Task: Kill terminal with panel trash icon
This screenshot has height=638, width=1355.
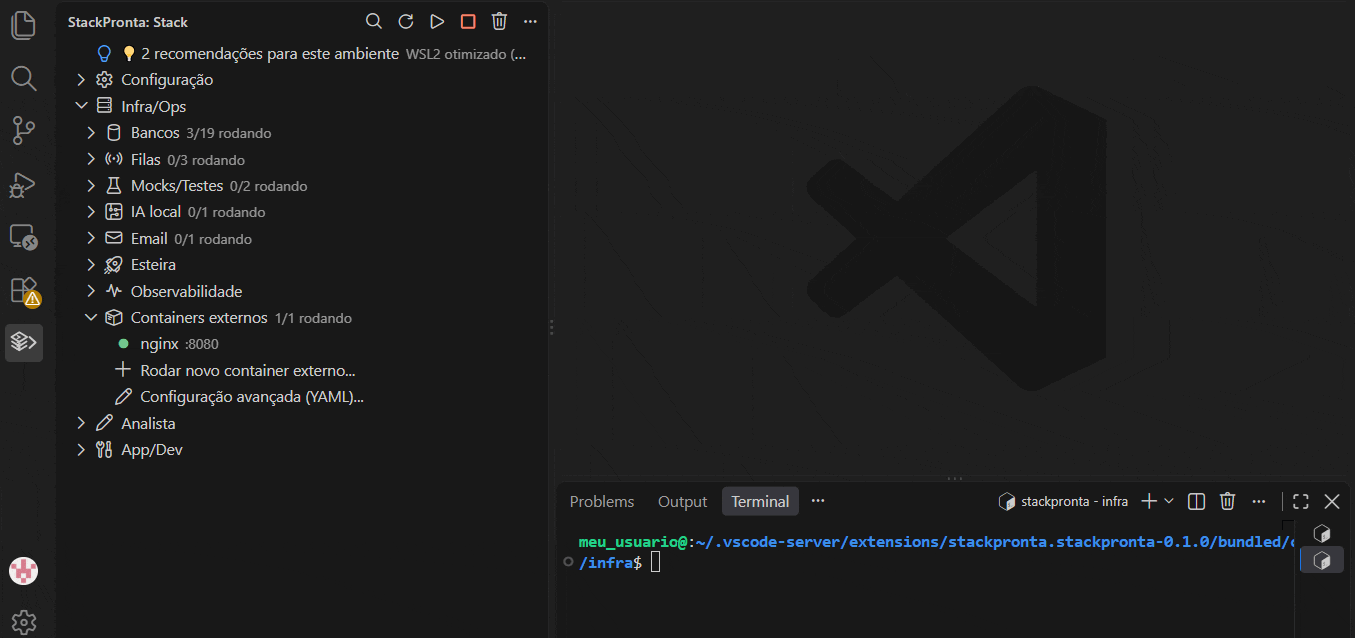Action: click(1228, 501)
